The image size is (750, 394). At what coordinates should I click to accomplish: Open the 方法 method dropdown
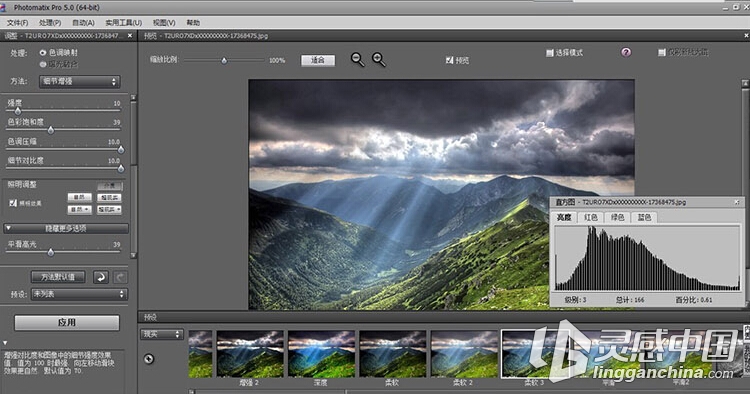point(79,81)
